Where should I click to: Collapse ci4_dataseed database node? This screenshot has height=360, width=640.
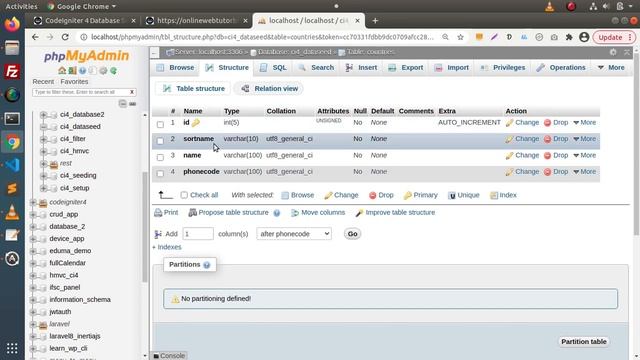[43, 127]
